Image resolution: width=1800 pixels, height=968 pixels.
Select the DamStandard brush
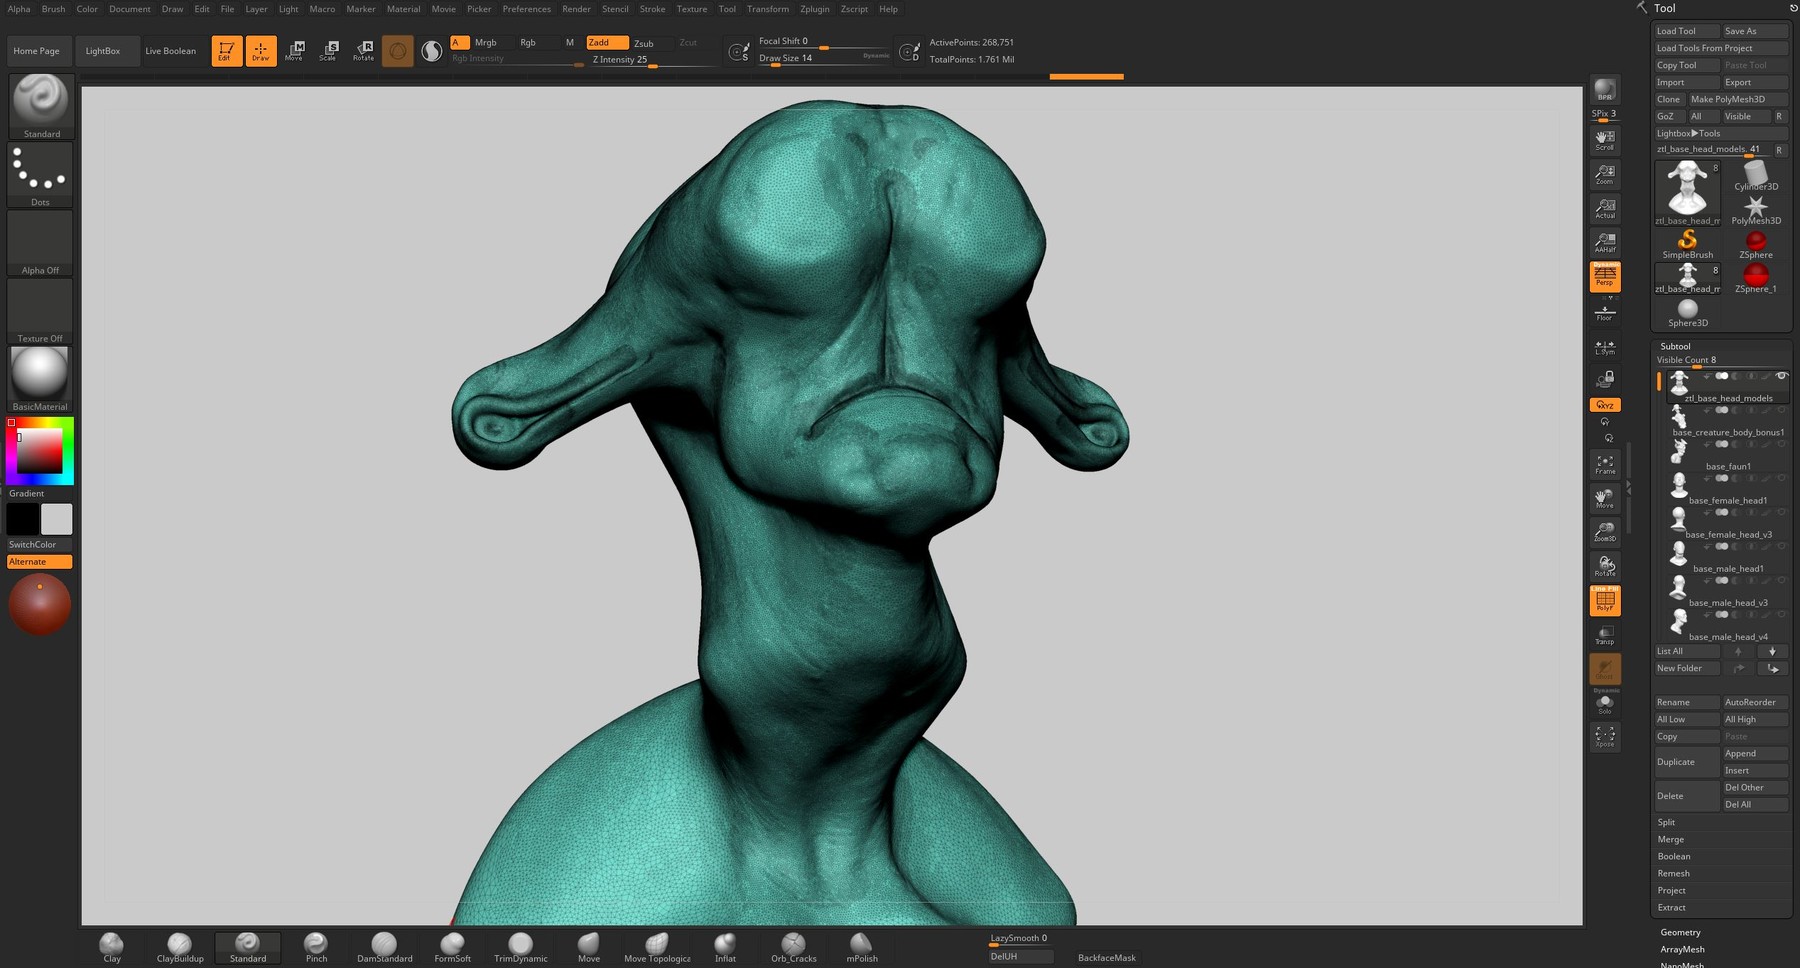[384, 942]
